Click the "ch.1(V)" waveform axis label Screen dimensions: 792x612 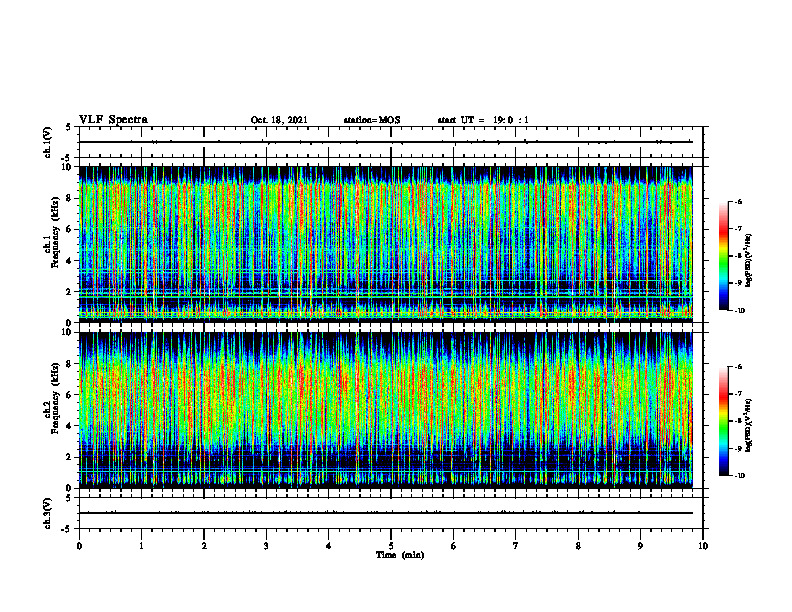(48, 142)
